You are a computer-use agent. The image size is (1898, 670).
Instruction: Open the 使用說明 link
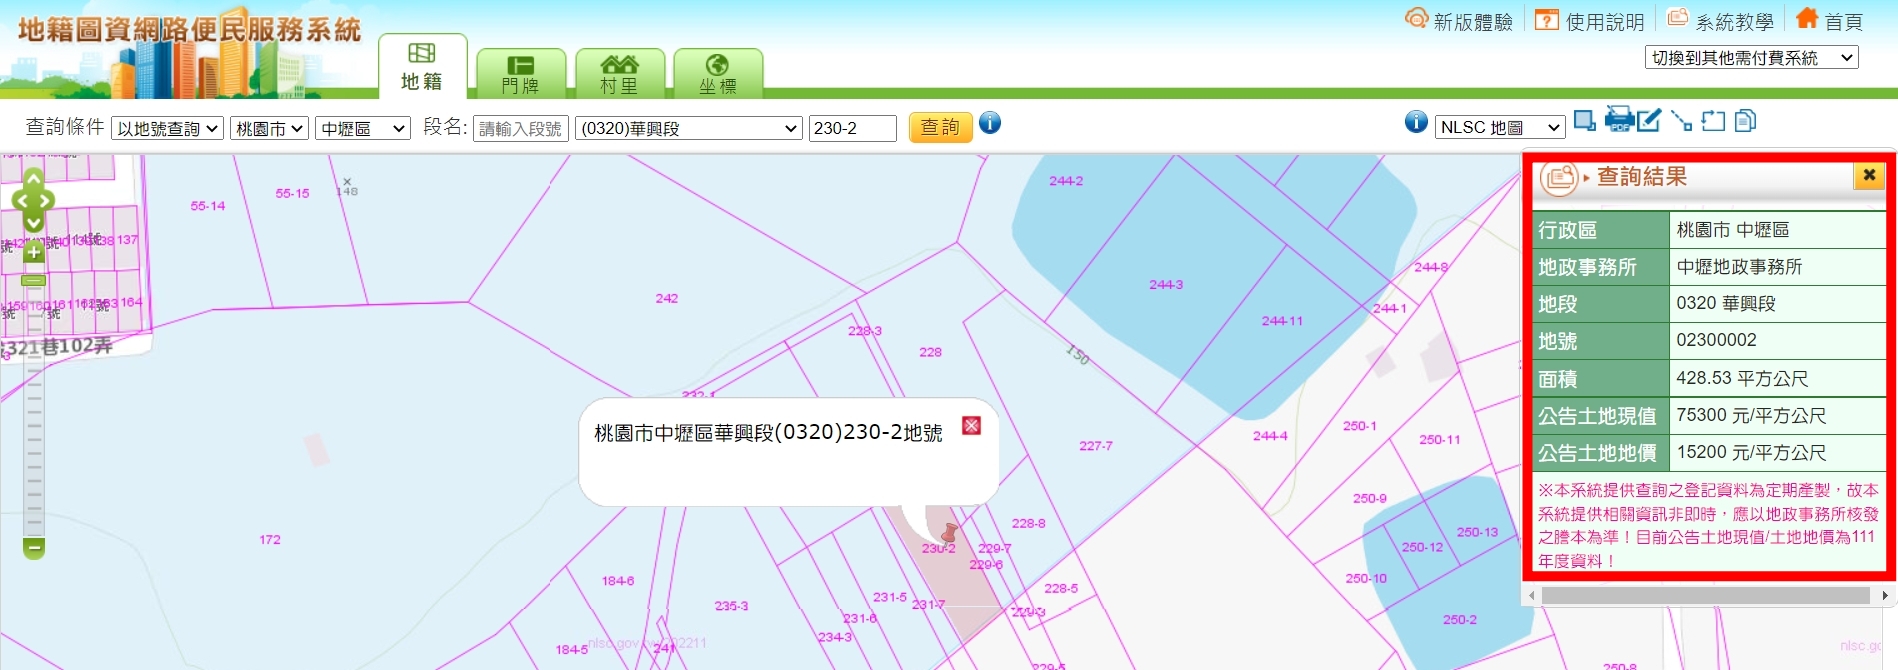1590,21
